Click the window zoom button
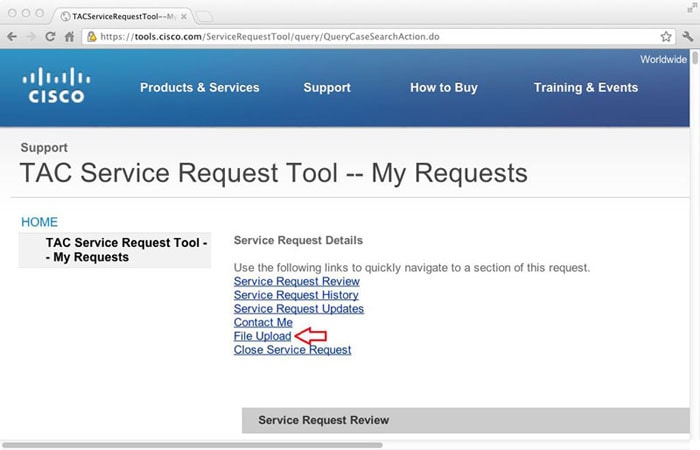Viewport: 700px width, 450px height. pyautogui.click(x=40, y=13)
